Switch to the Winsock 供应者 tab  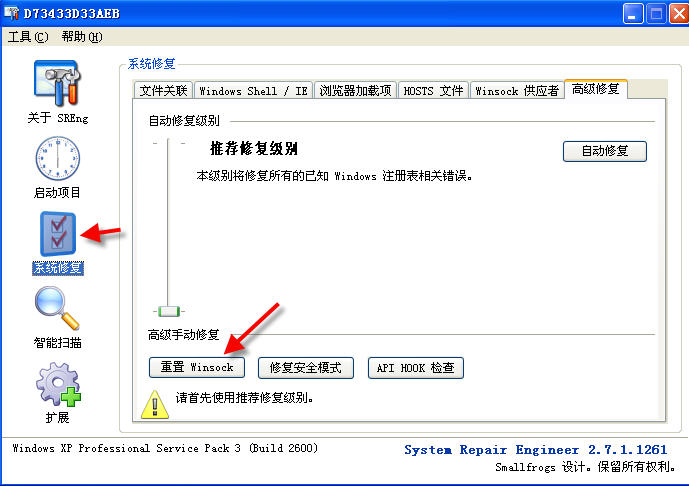point(517,91)
